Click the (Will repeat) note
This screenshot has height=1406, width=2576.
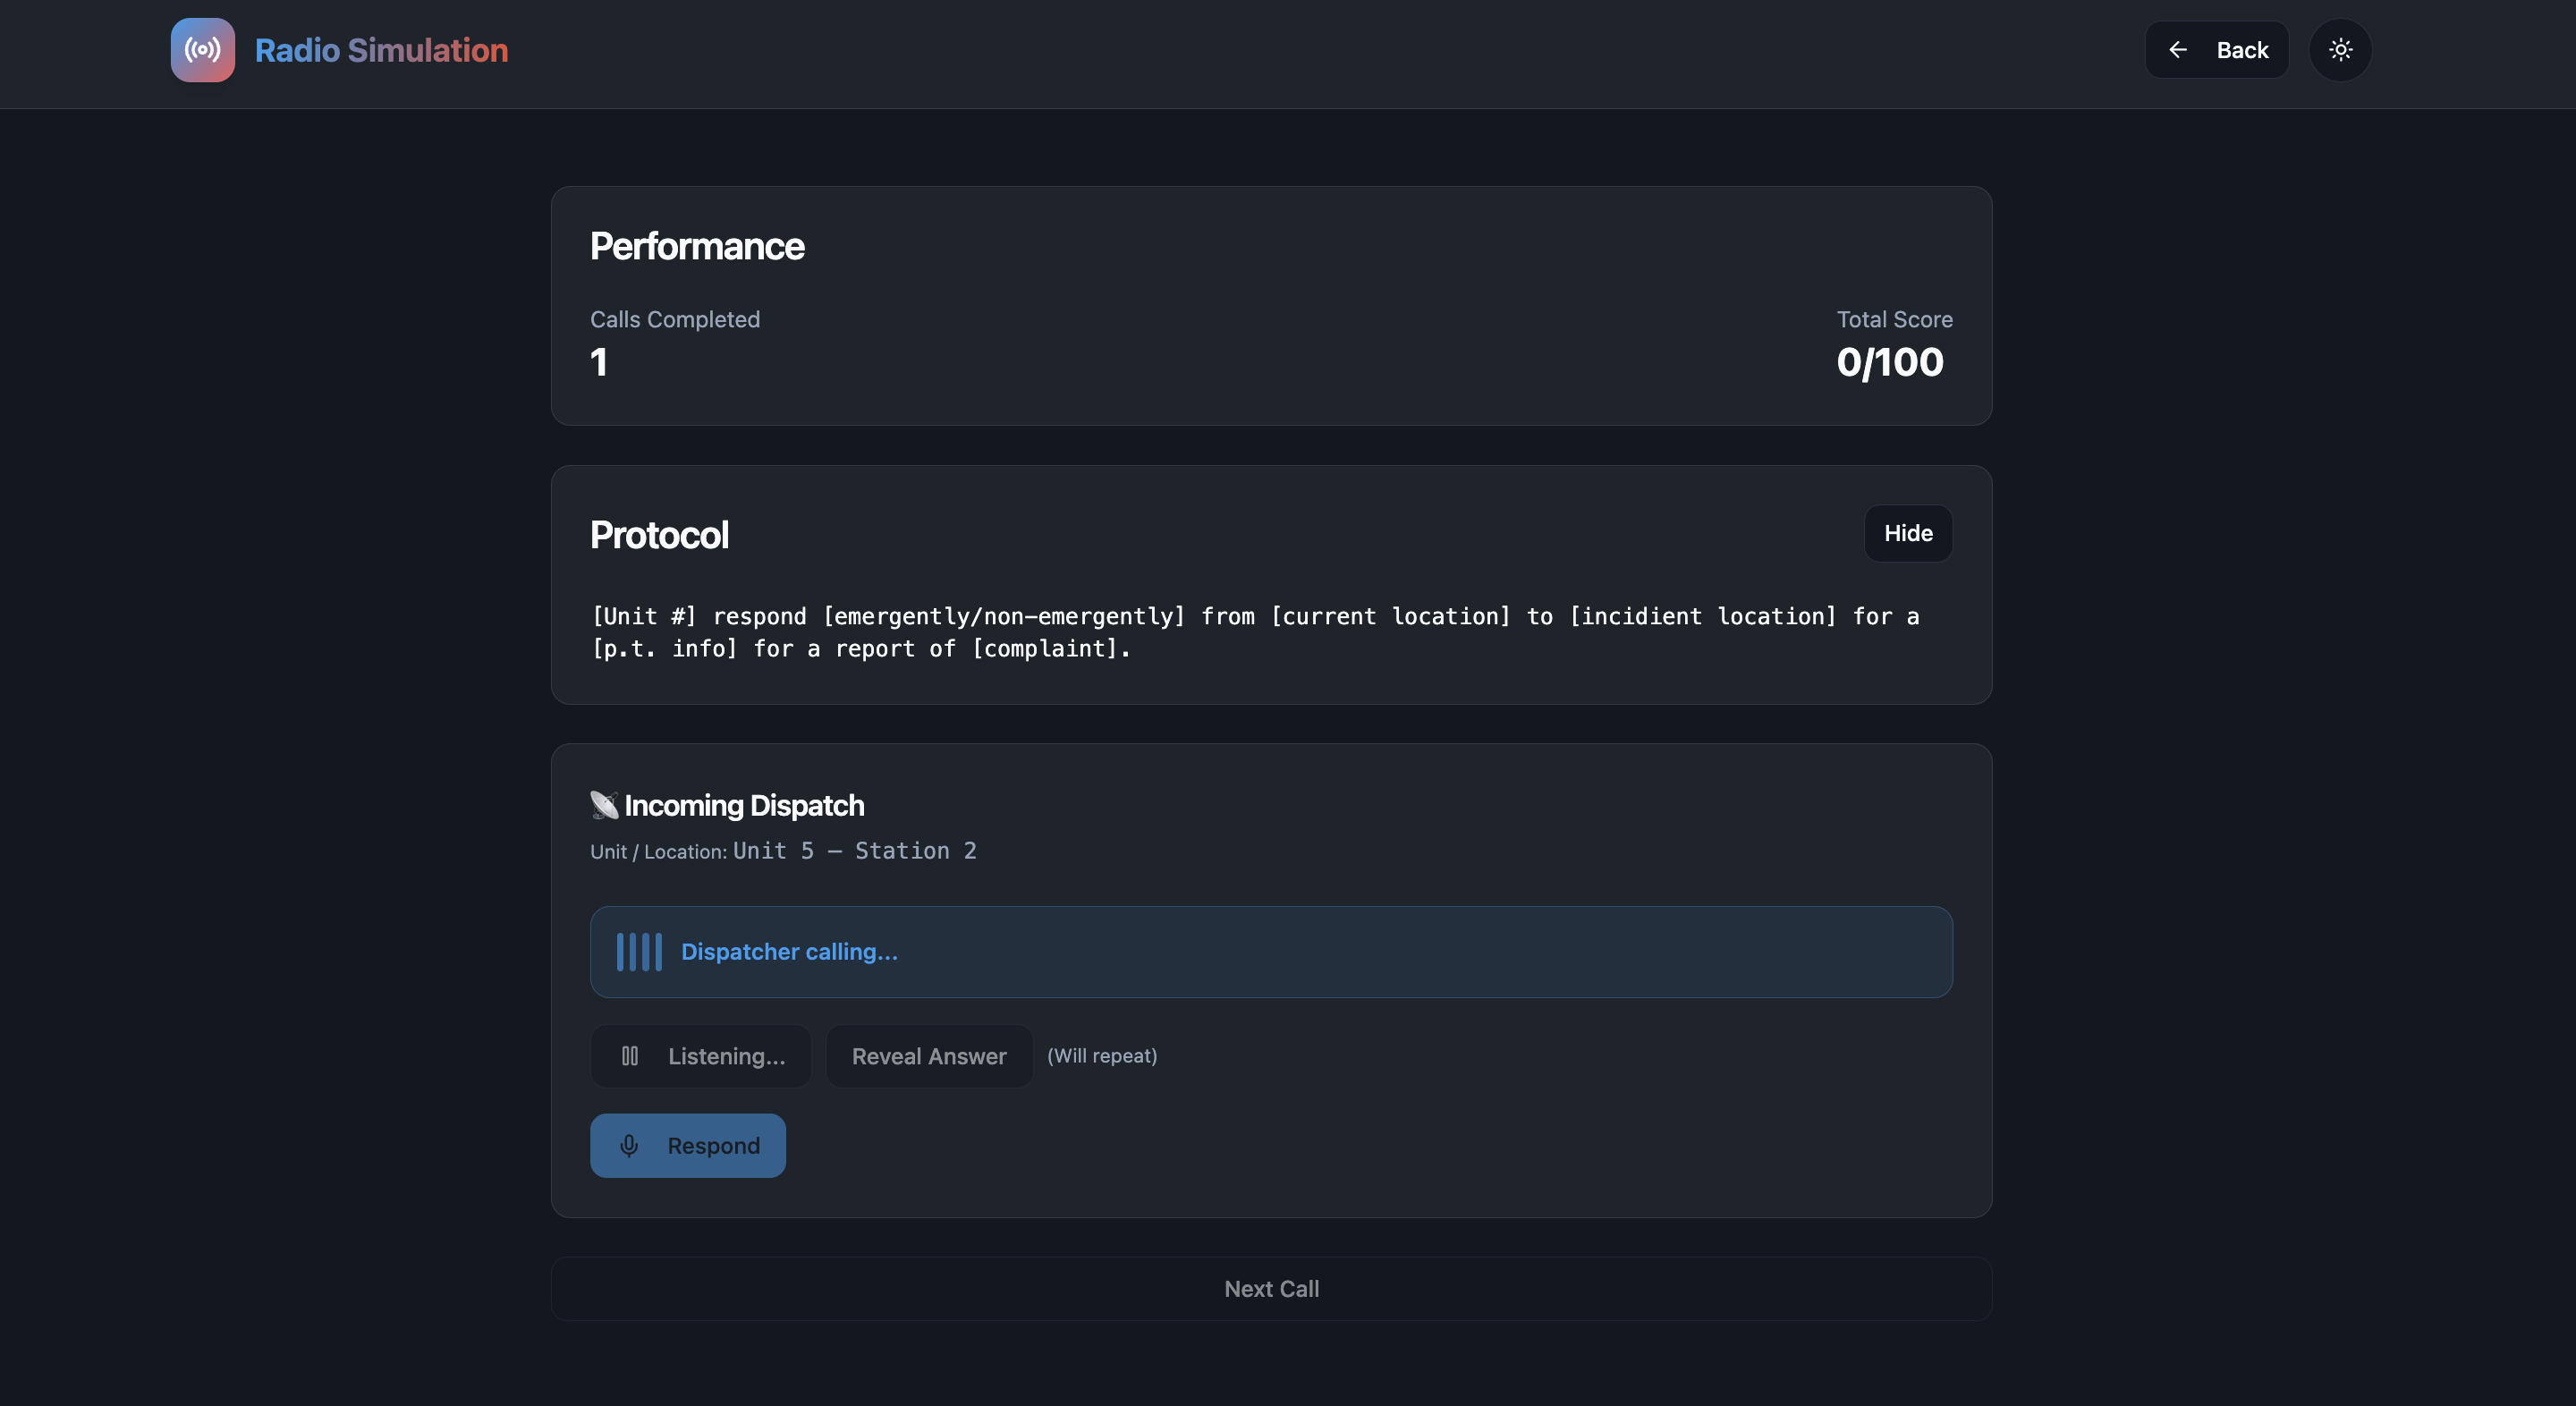(1101, 1056)
